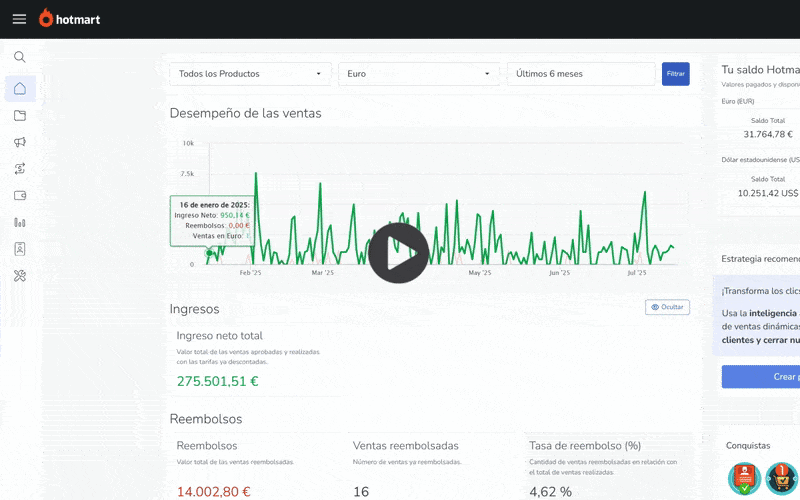Click the Feb '25 axis label
800x500 pixels.
pos(251,273)
